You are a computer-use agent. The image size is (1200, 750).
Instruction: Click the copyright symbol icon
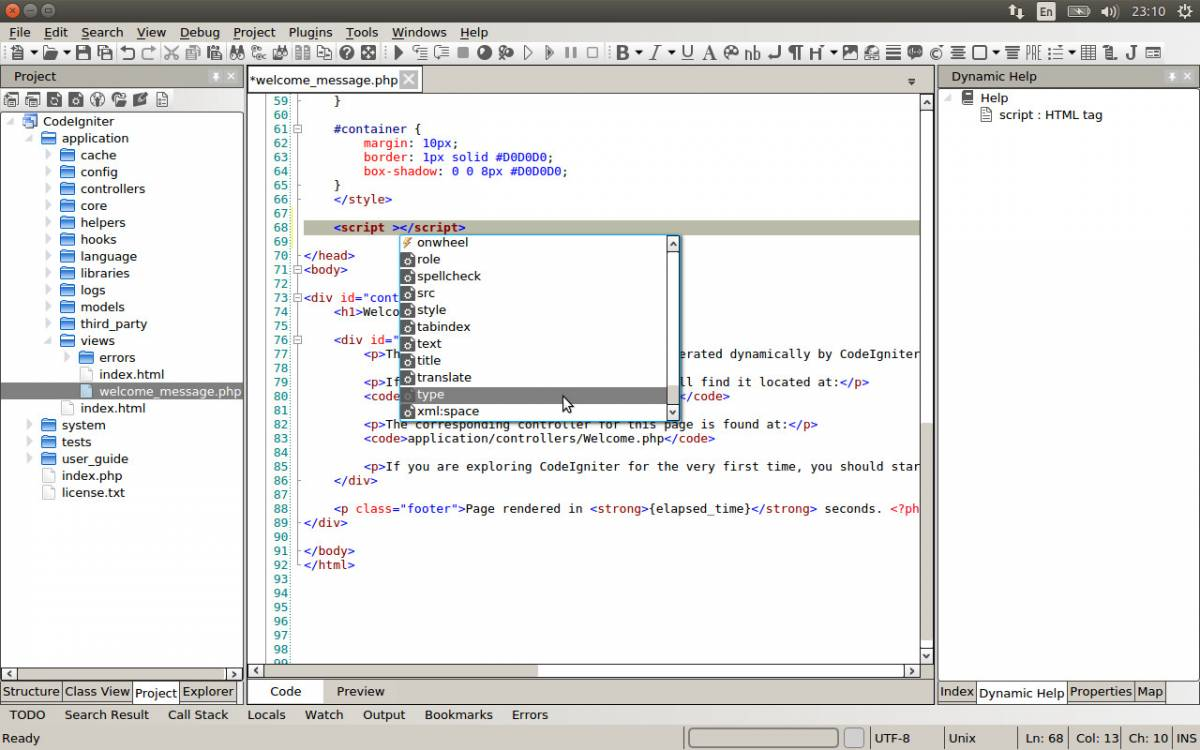[x=936, y=52]
